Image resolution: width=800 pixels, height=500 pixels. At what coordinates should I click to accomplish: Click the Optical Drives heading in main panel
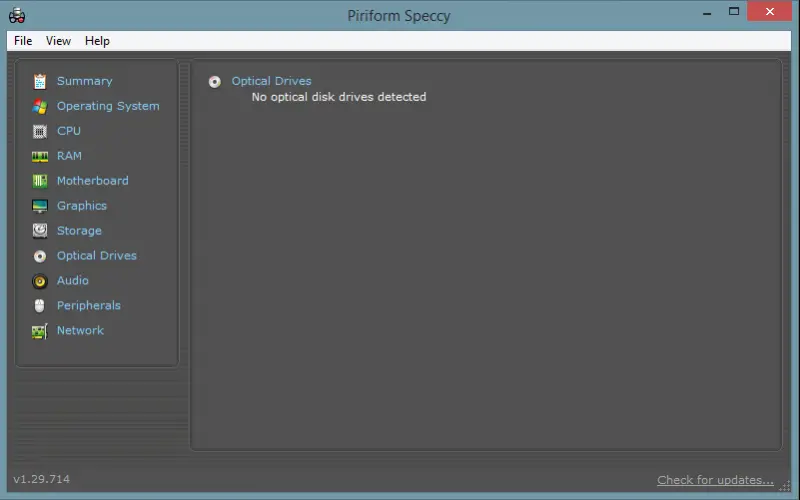pyautogui.click(x=271, y=81)
